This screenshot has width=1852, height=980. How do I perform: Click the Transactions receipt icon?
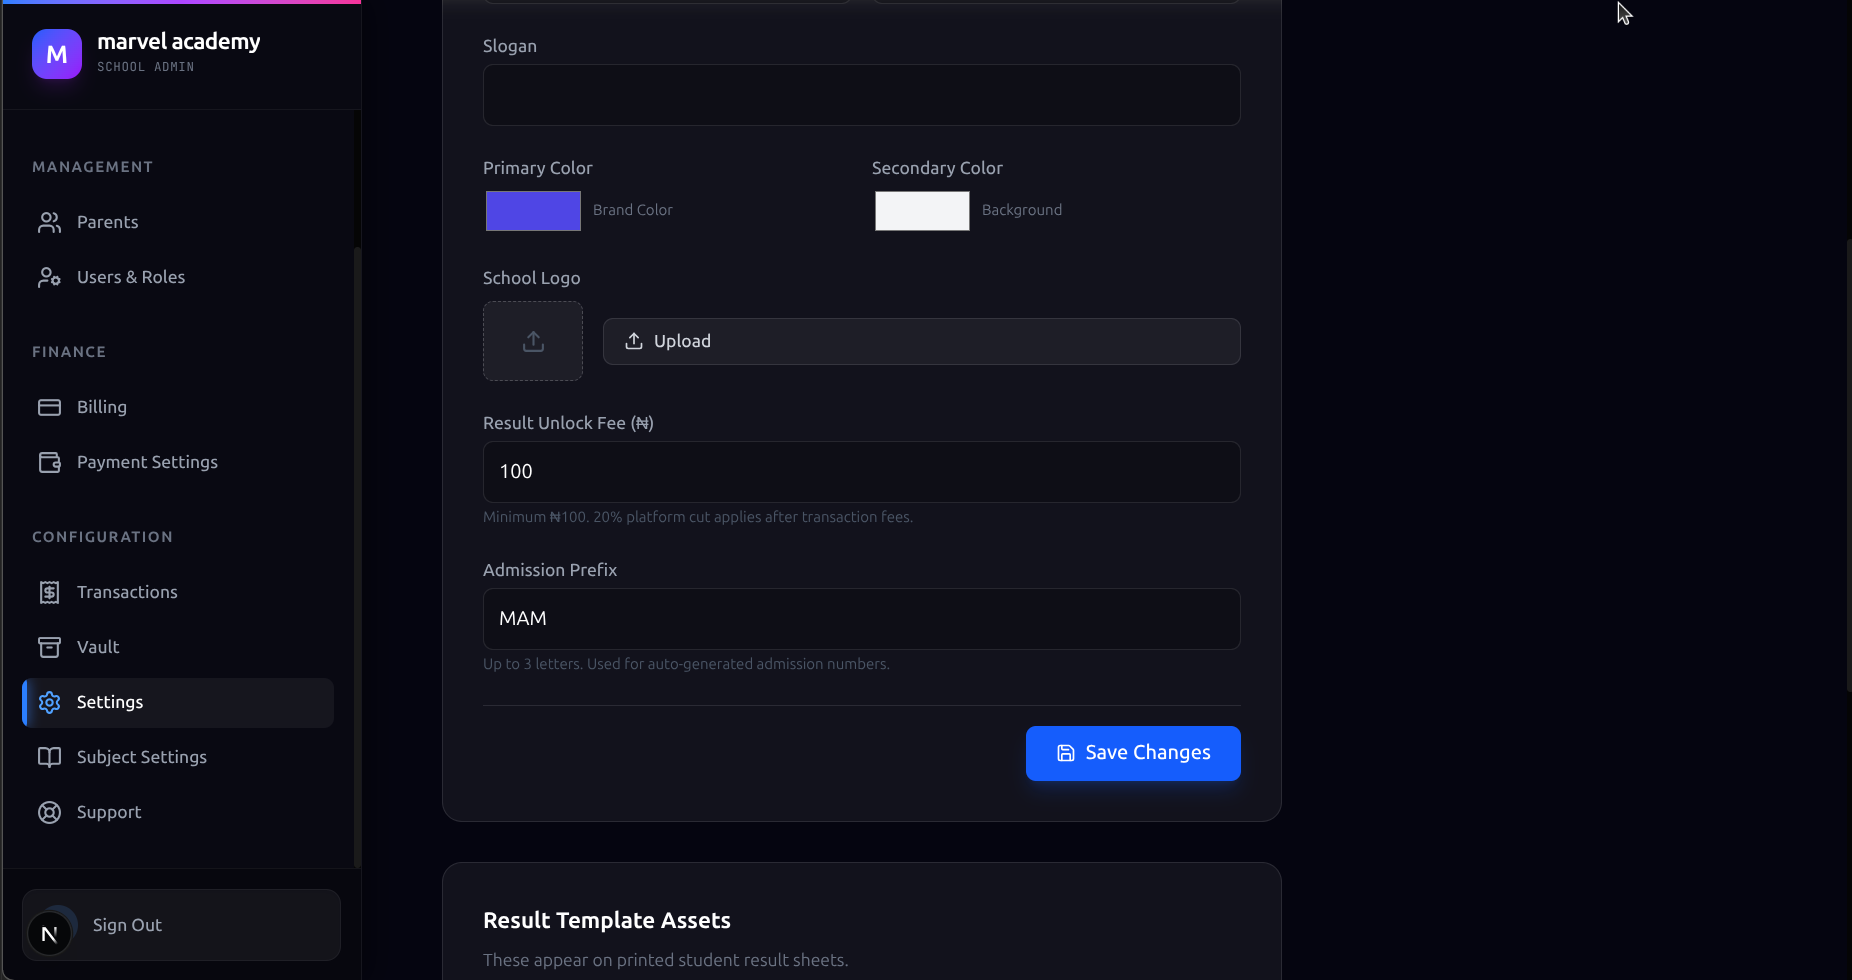pos(49,592)
